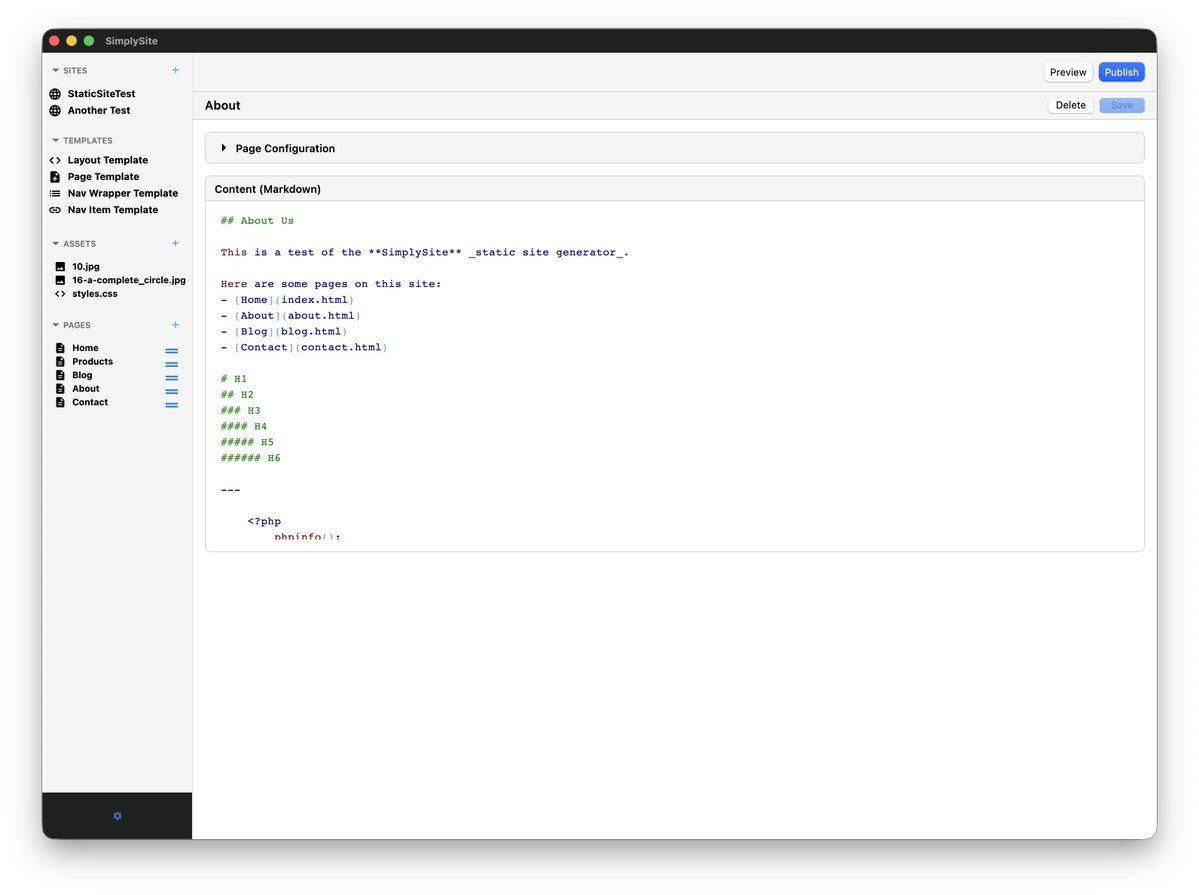Screen dimensions: 1199x895
Task: Click the reorder handle for Contact page
Action: tap(172, 405)
